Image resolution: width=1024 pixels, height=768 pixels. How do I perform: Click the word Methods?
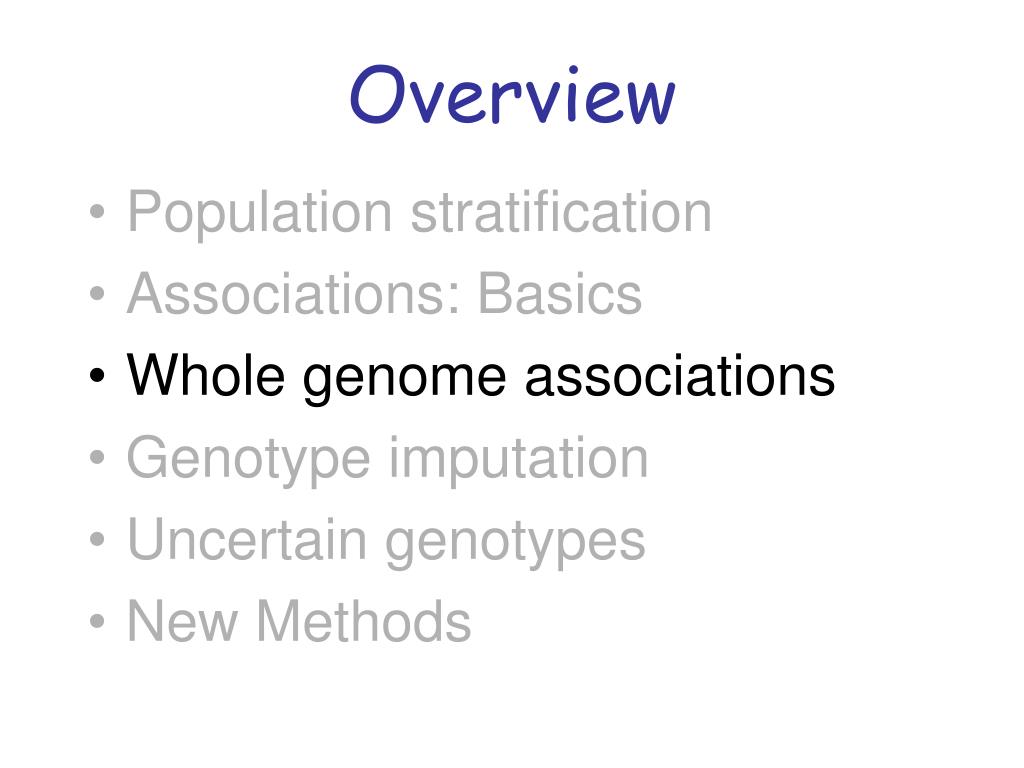364,621
